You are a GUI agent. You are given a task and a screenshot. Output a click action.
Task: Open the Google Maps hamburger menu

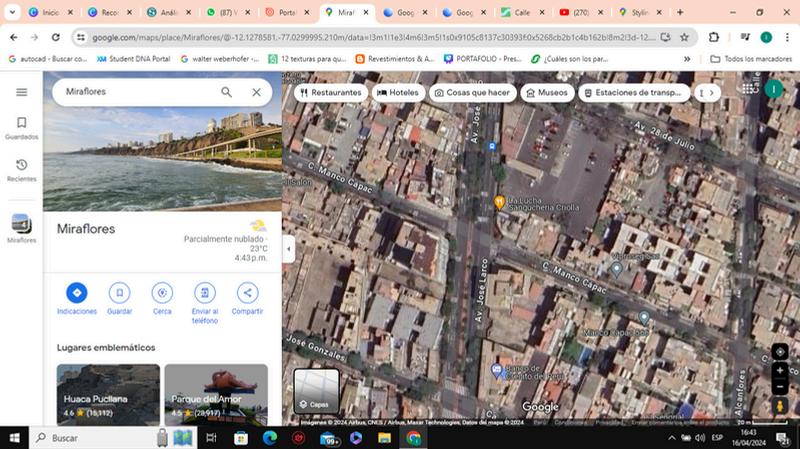(x=21, y=92)
